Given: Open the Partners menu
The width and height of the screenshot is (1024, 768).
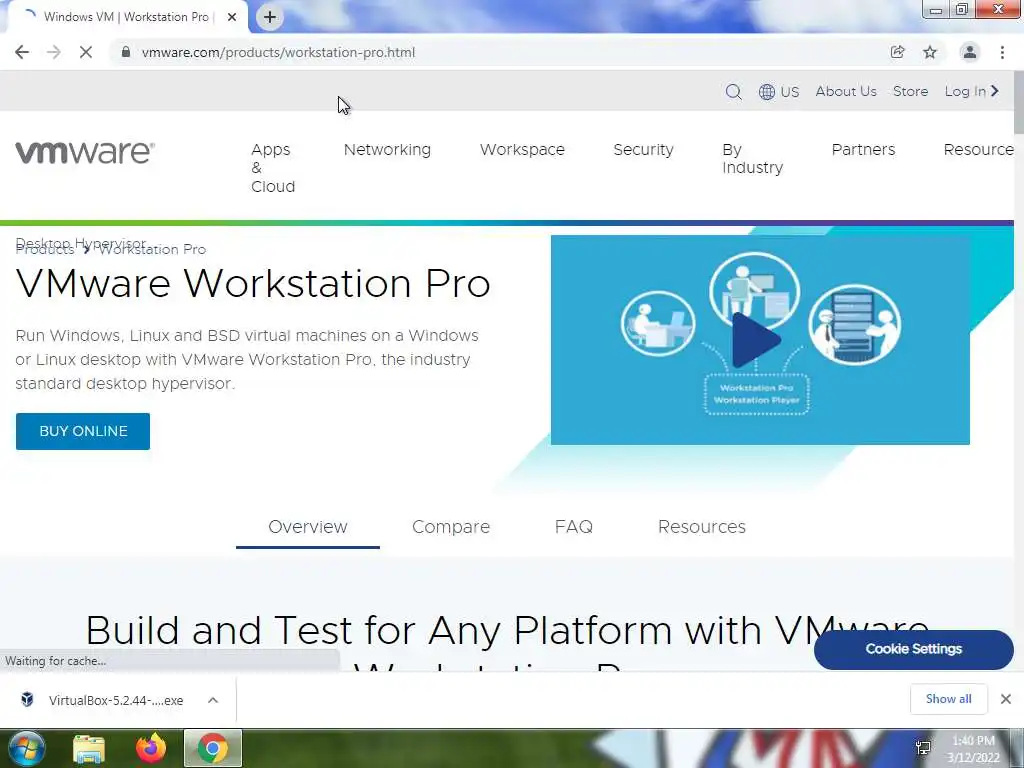Looking at the screenshot, I should point(863,150).
